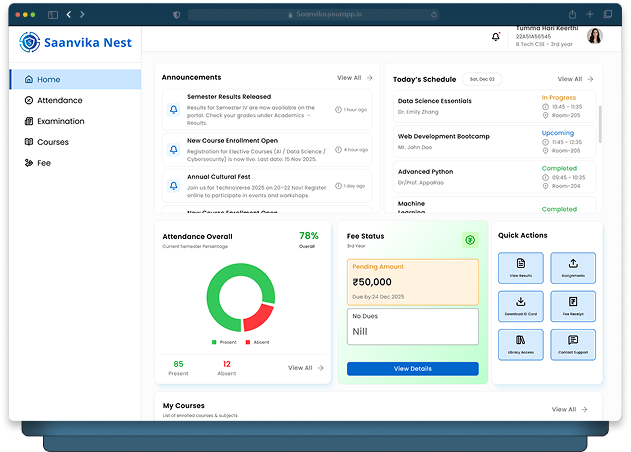Screen dimensions: 631x452
Task: Open the View Results quick action
Action: pos(521,268)
